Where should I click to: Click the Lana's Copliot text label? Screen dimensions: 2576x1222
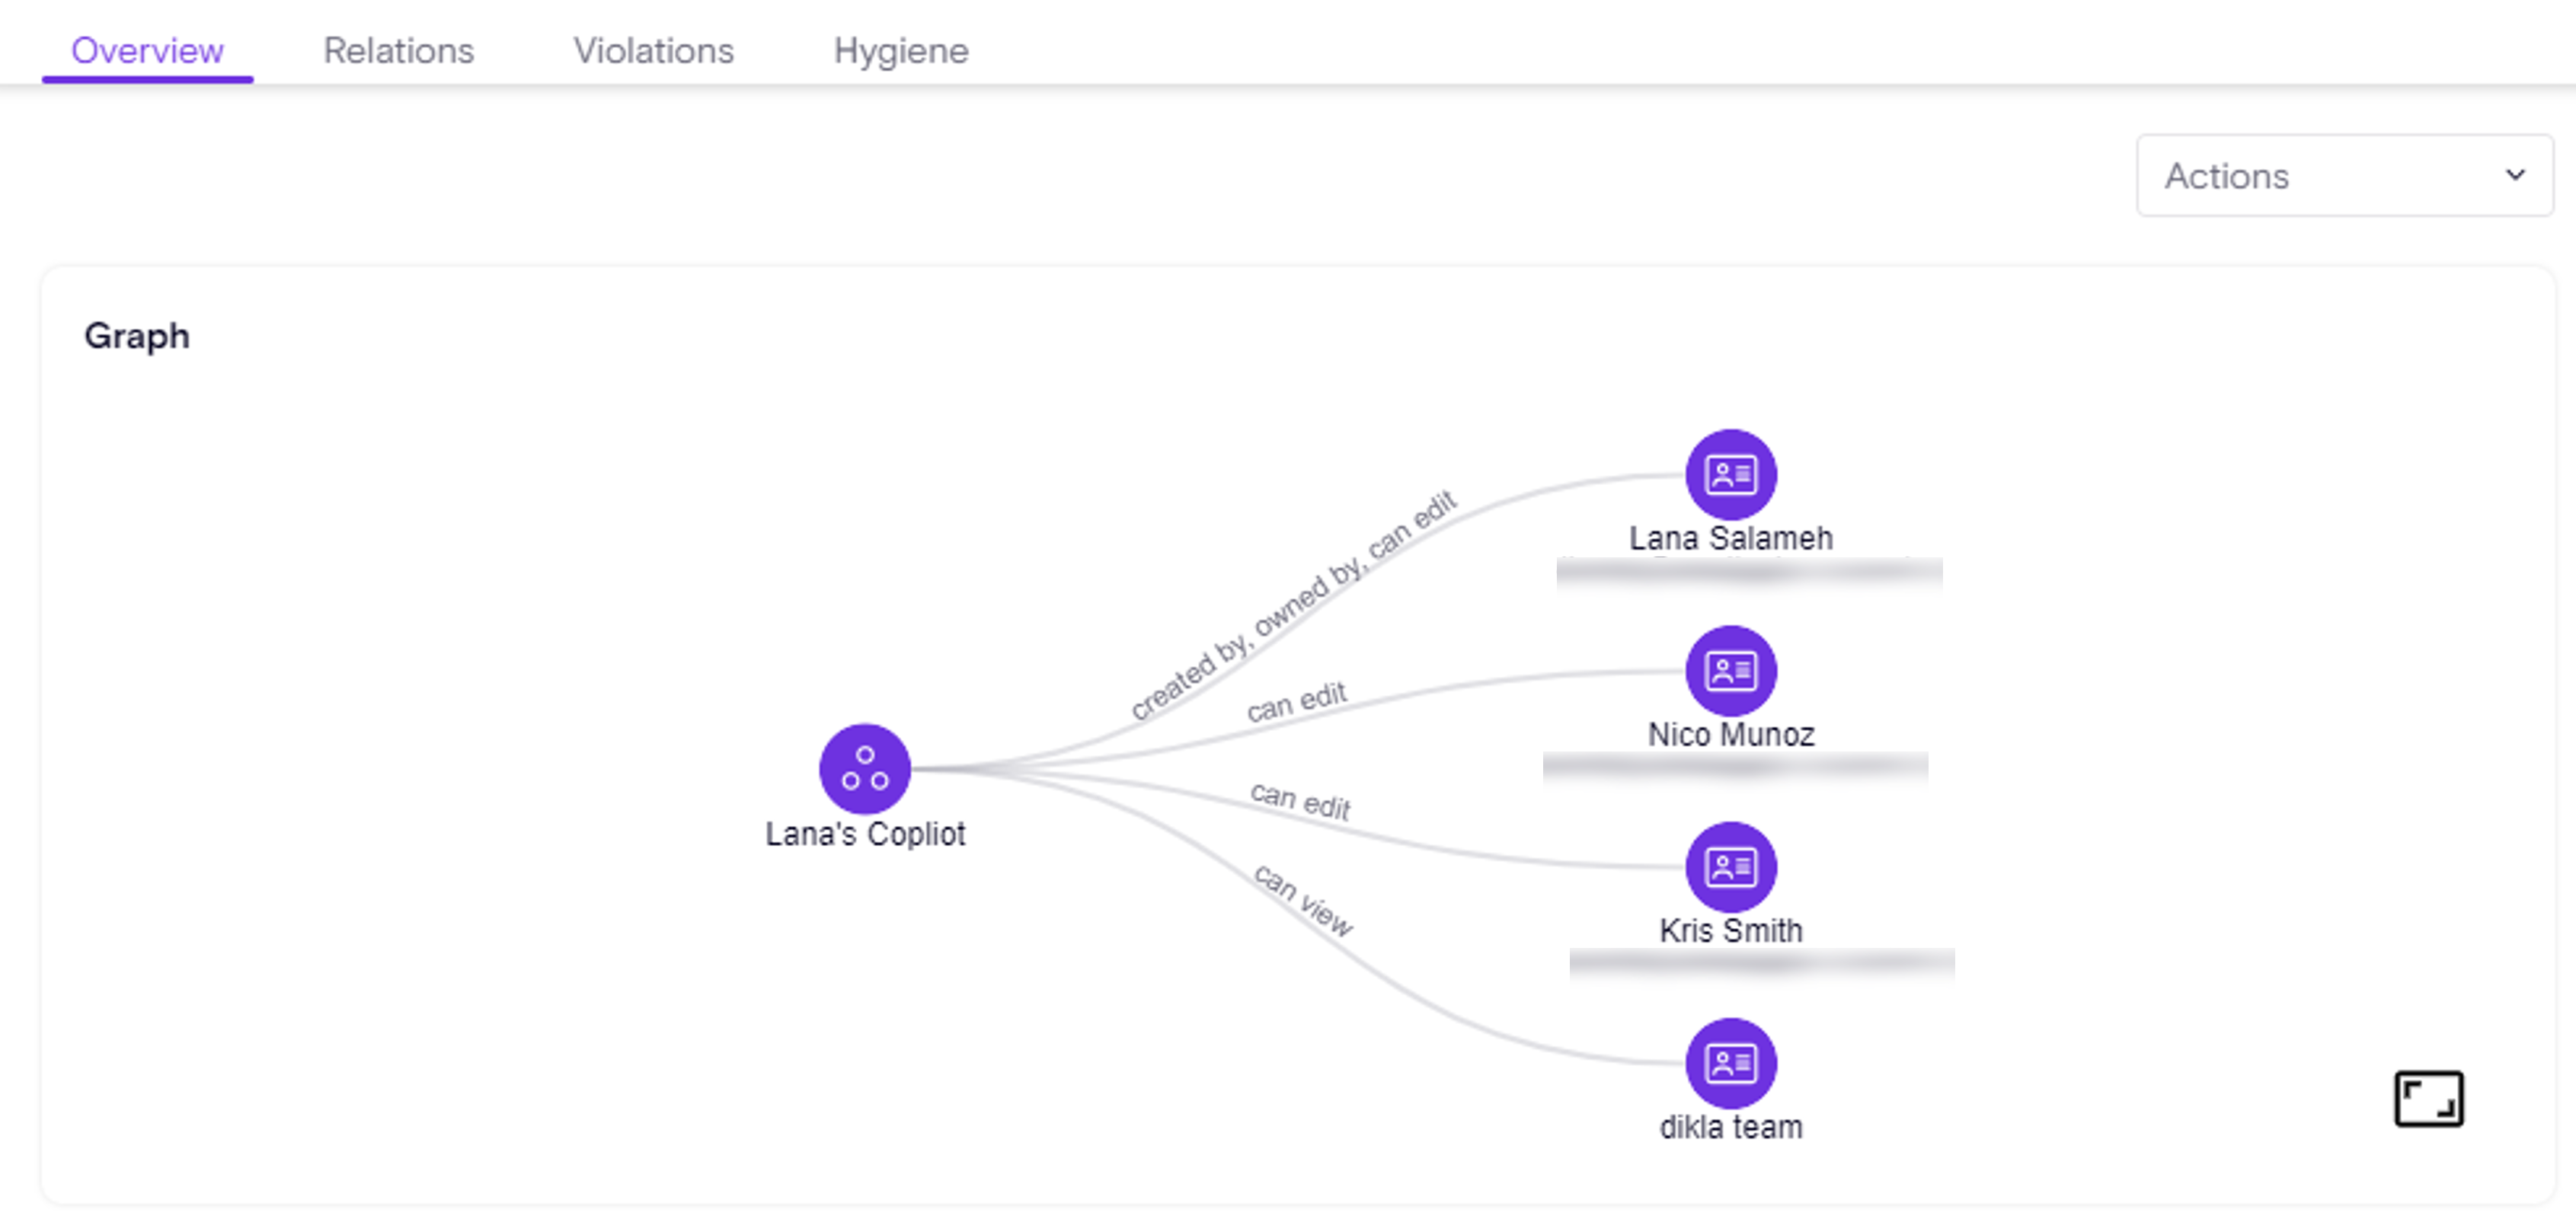864,833
